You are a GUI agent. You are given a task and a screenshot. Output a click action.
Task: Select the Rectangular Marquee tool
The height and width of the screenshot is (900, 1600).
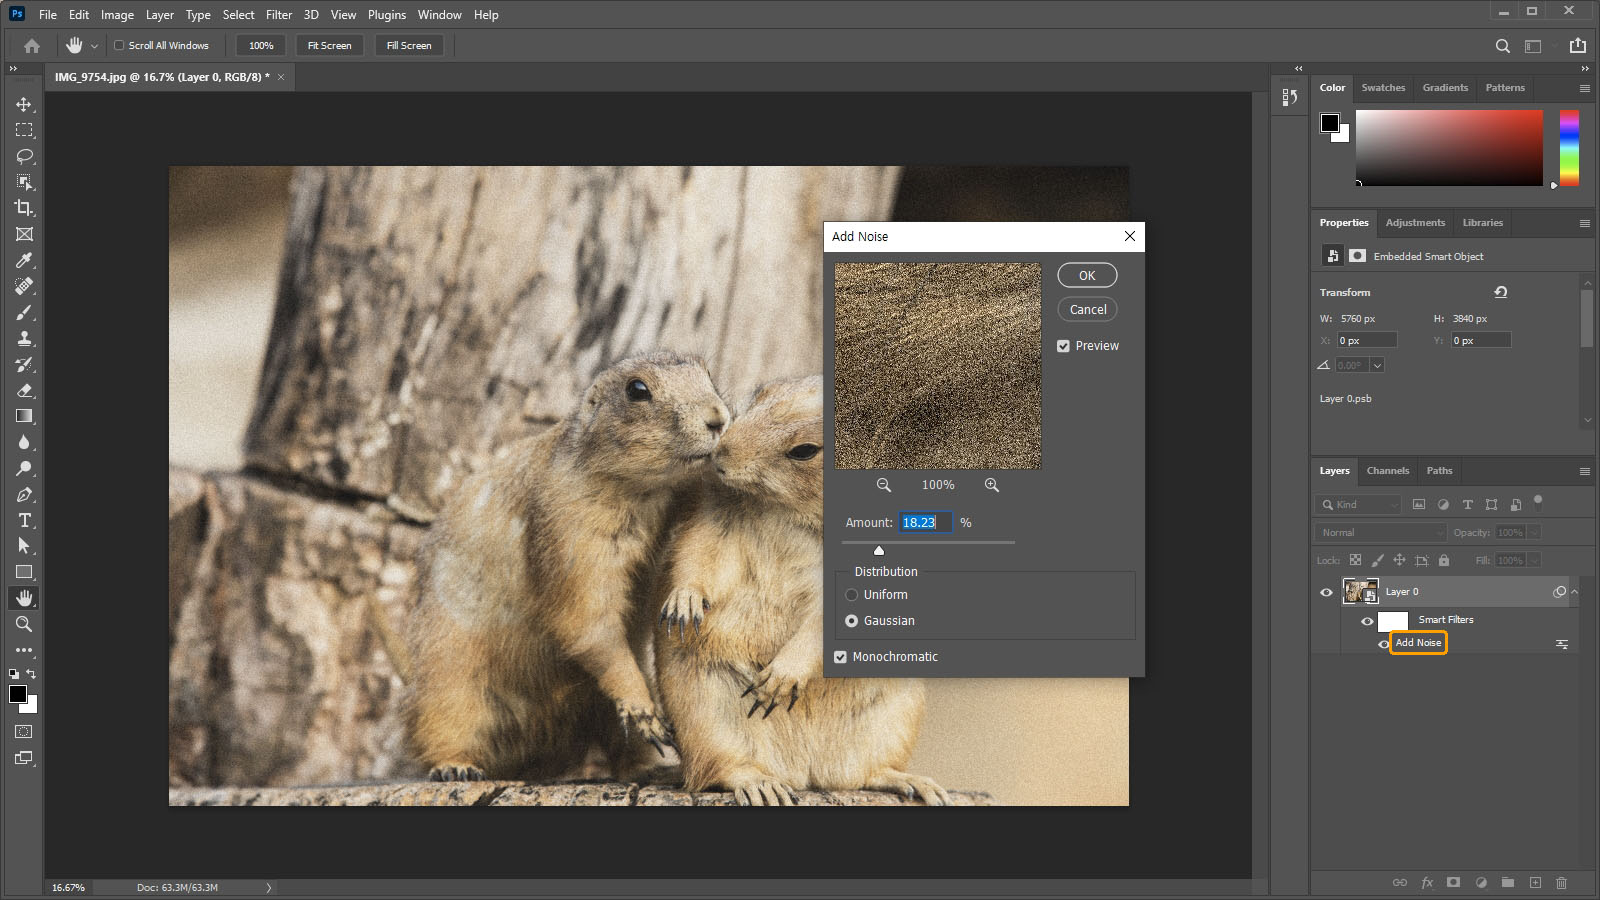24,130
